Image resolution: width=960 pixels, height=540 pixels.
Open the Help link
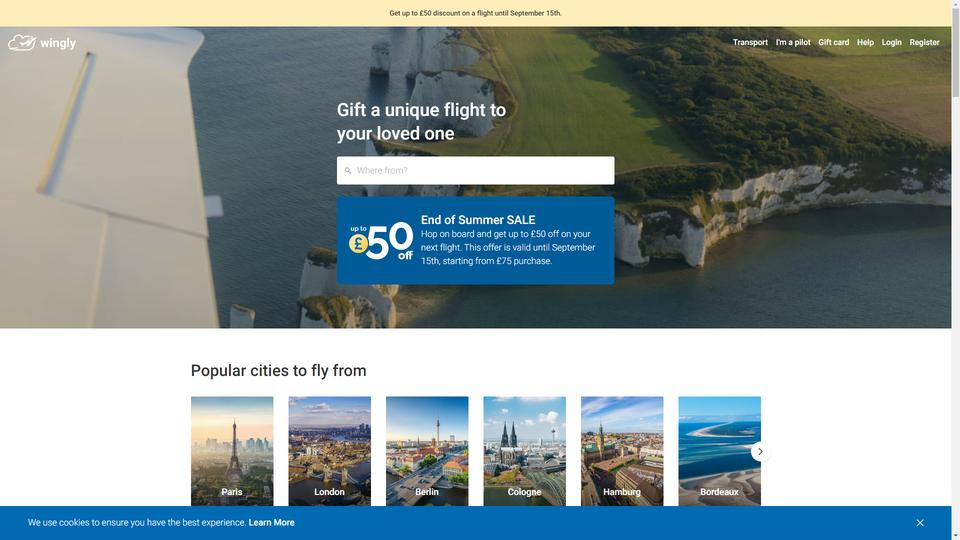[865, 42]
